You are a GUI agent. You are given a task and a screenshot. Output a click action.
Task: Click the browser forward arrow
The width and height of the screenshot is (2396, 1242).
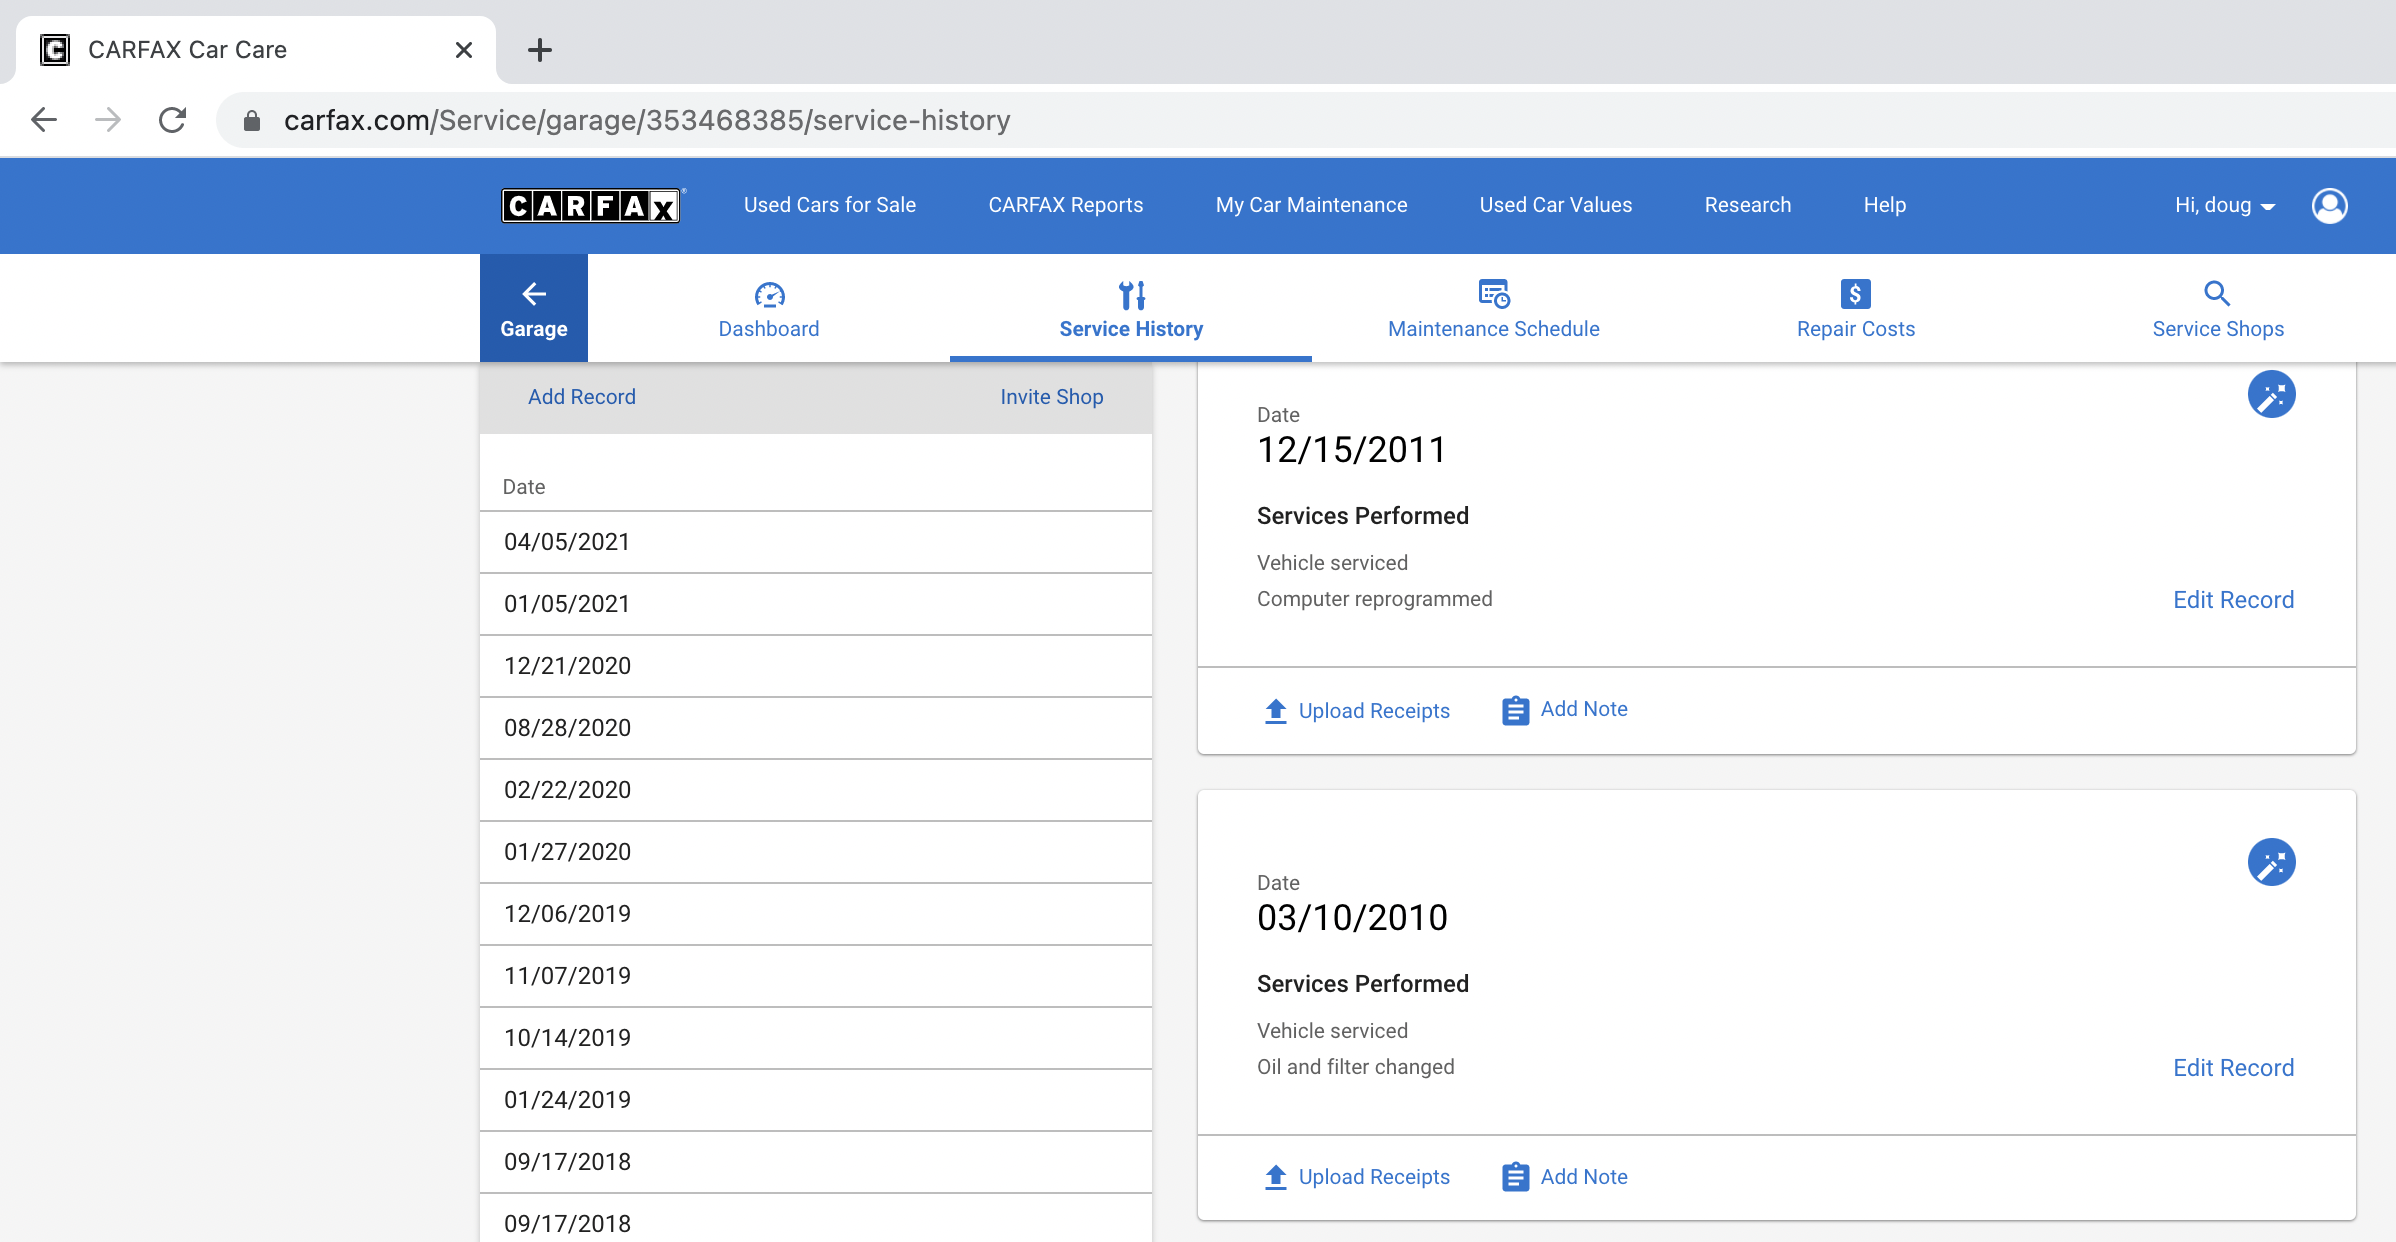point(108,120)
